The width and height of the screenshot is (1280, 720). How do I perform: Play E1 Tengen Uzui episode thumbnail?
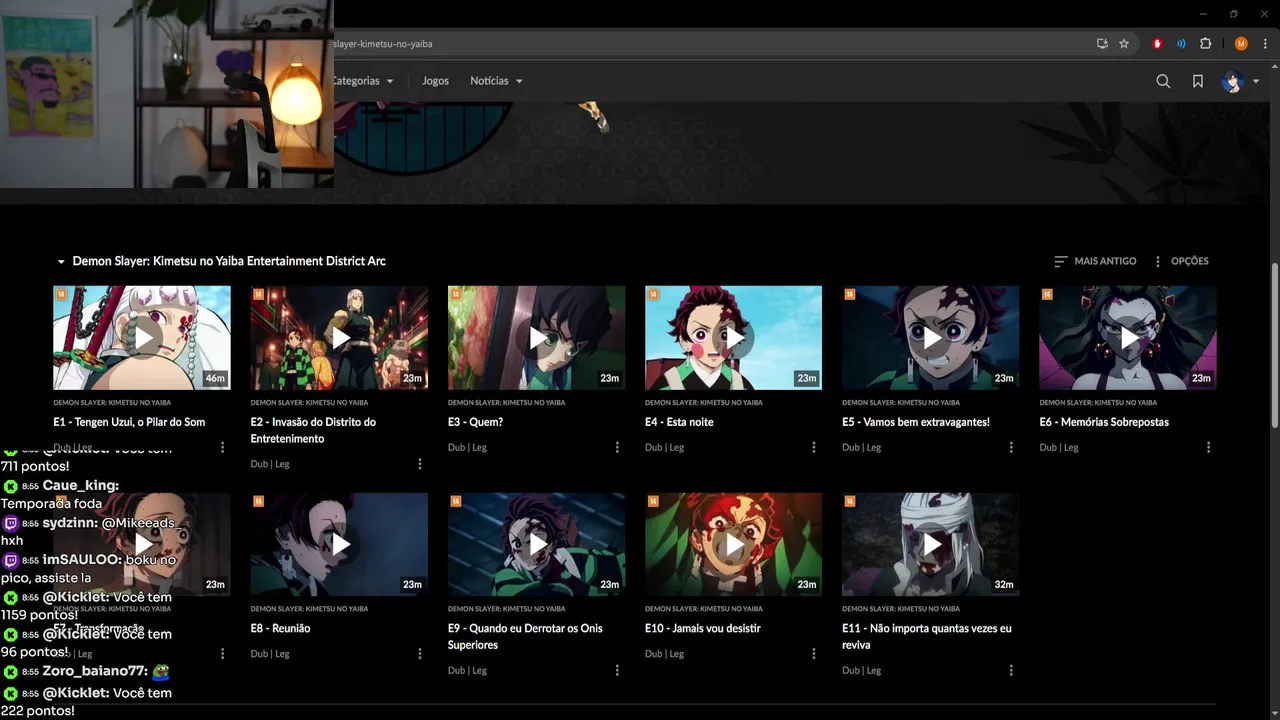[142, 338]
